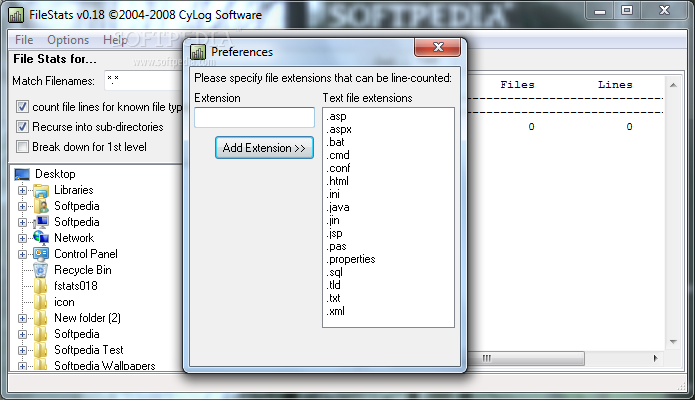This screenshot has height=400, width=695.
Task: Click the Softpedia Wallpapers folder icon
Action: tap(40, 365)
